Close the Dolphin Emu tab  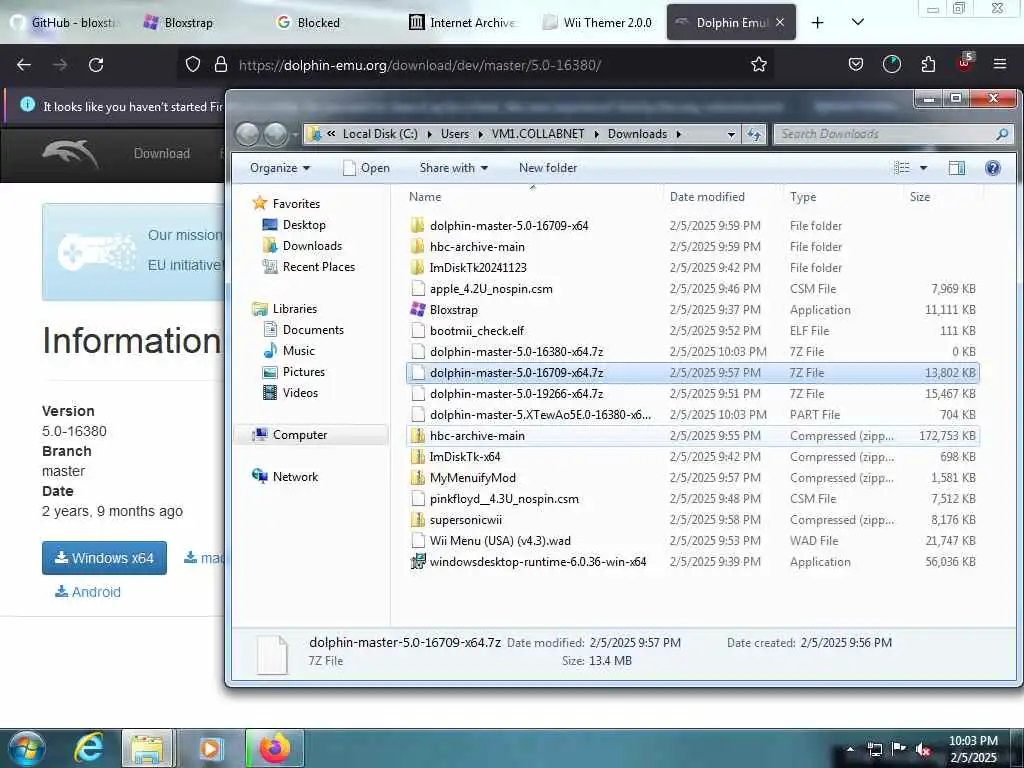point(780,23)
